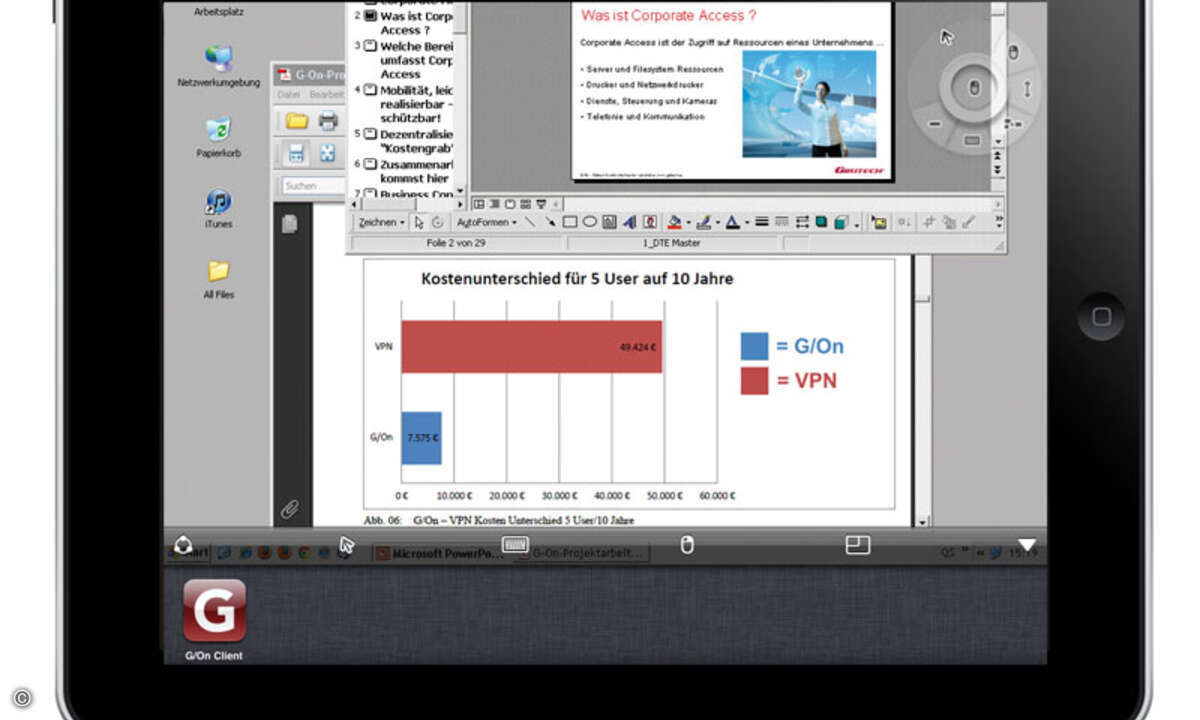This screenshot has height=720, width=1200.
Task: Select the Arrow drawing tool
Action: (550, 222)
